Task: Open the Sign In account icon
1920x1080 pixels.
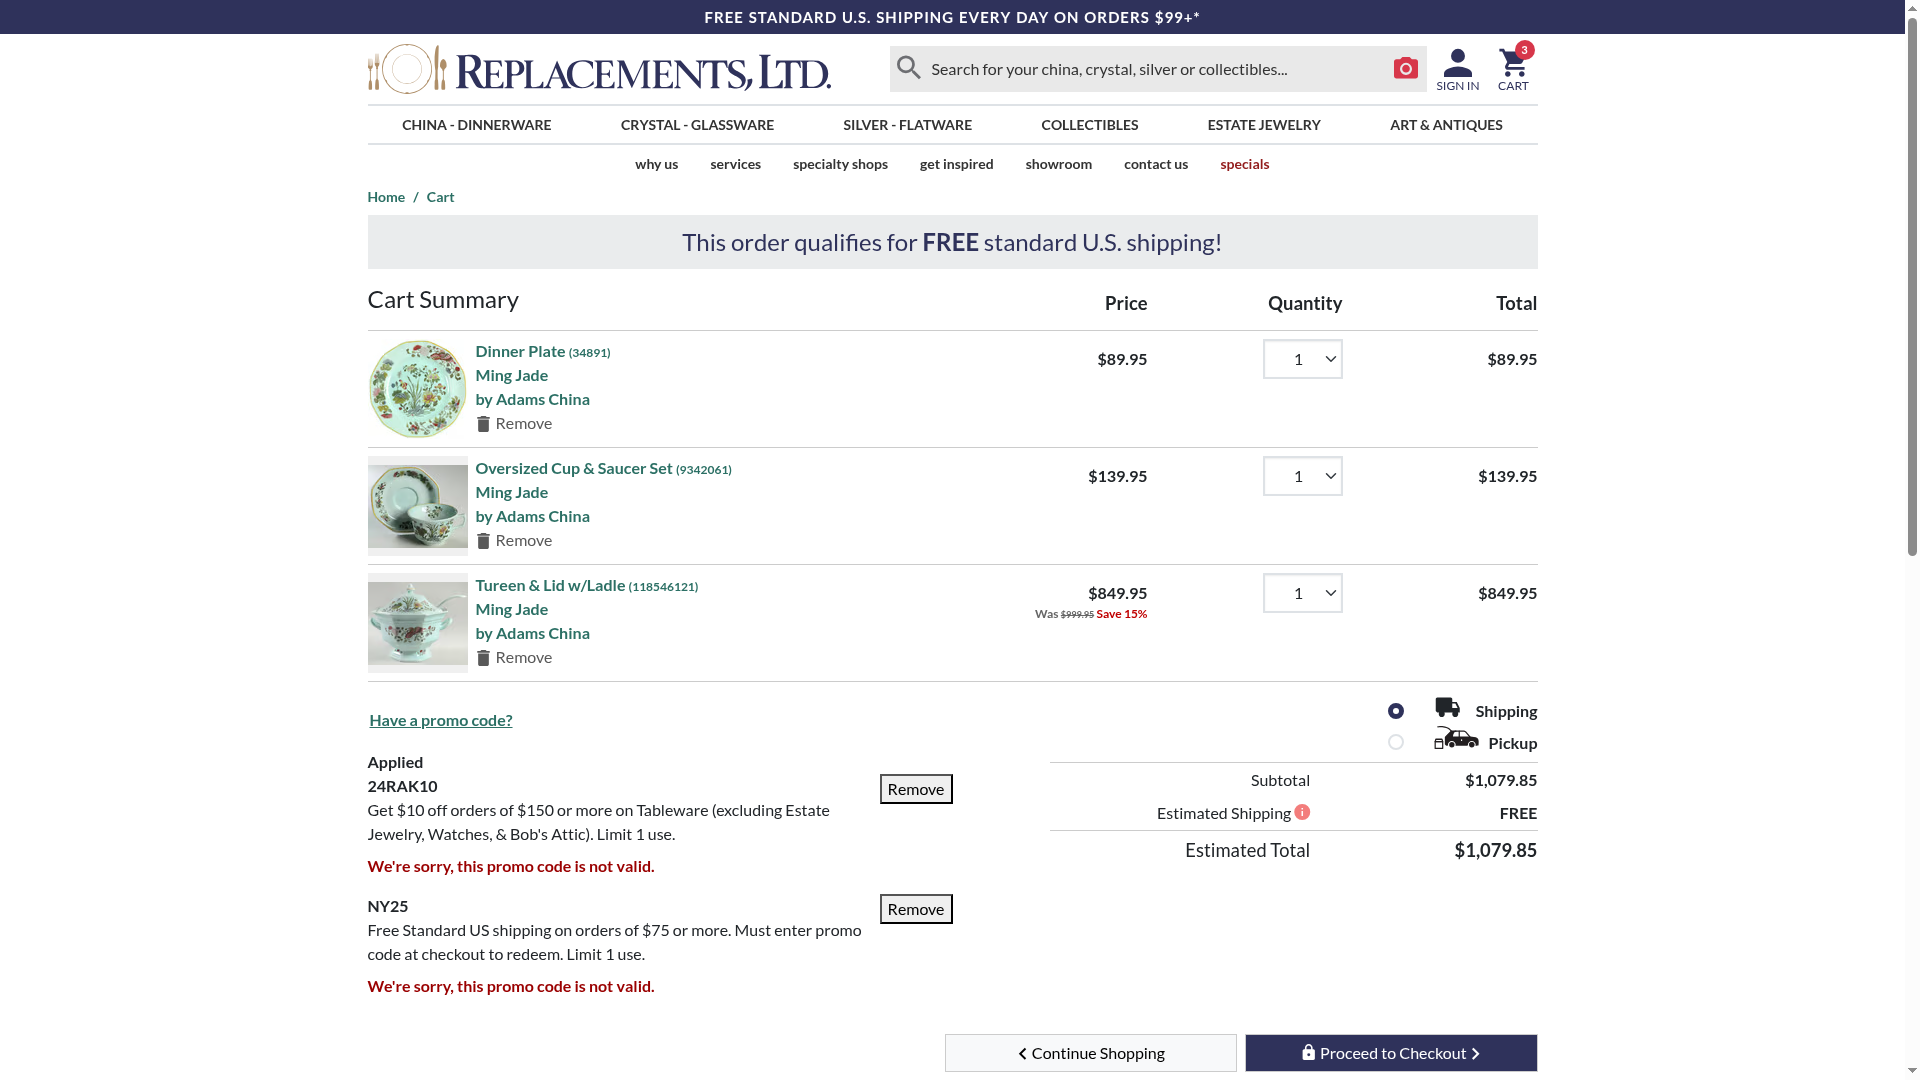Action: [x=1457, y=70]
